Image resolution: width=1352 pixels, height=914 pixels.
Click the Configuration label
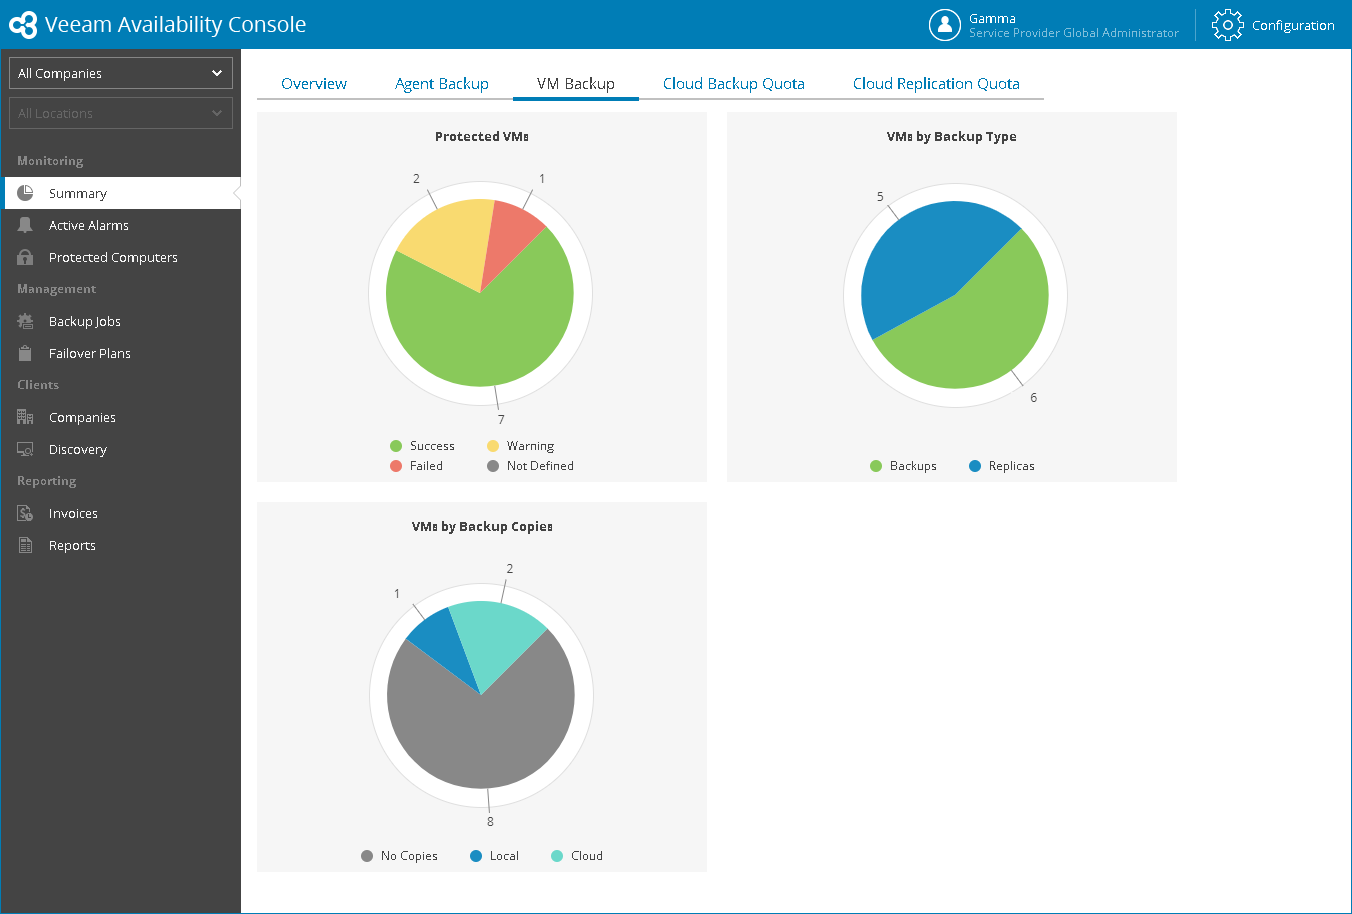(x=1293, y=25)
